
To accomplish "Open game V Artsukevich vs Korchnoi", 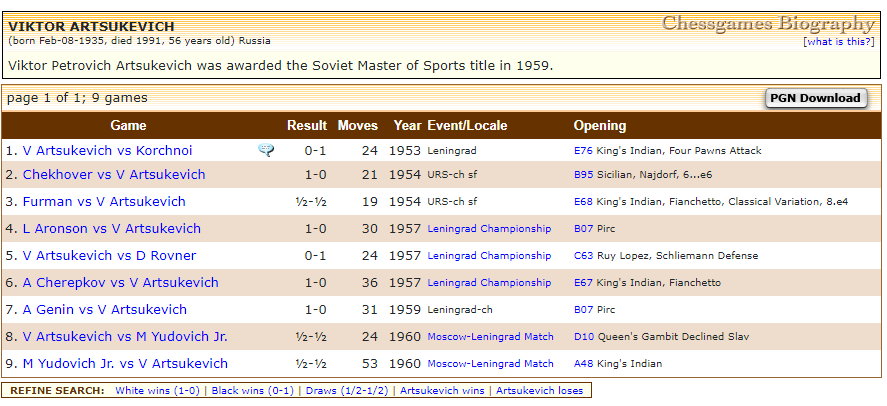I will 107,150.
